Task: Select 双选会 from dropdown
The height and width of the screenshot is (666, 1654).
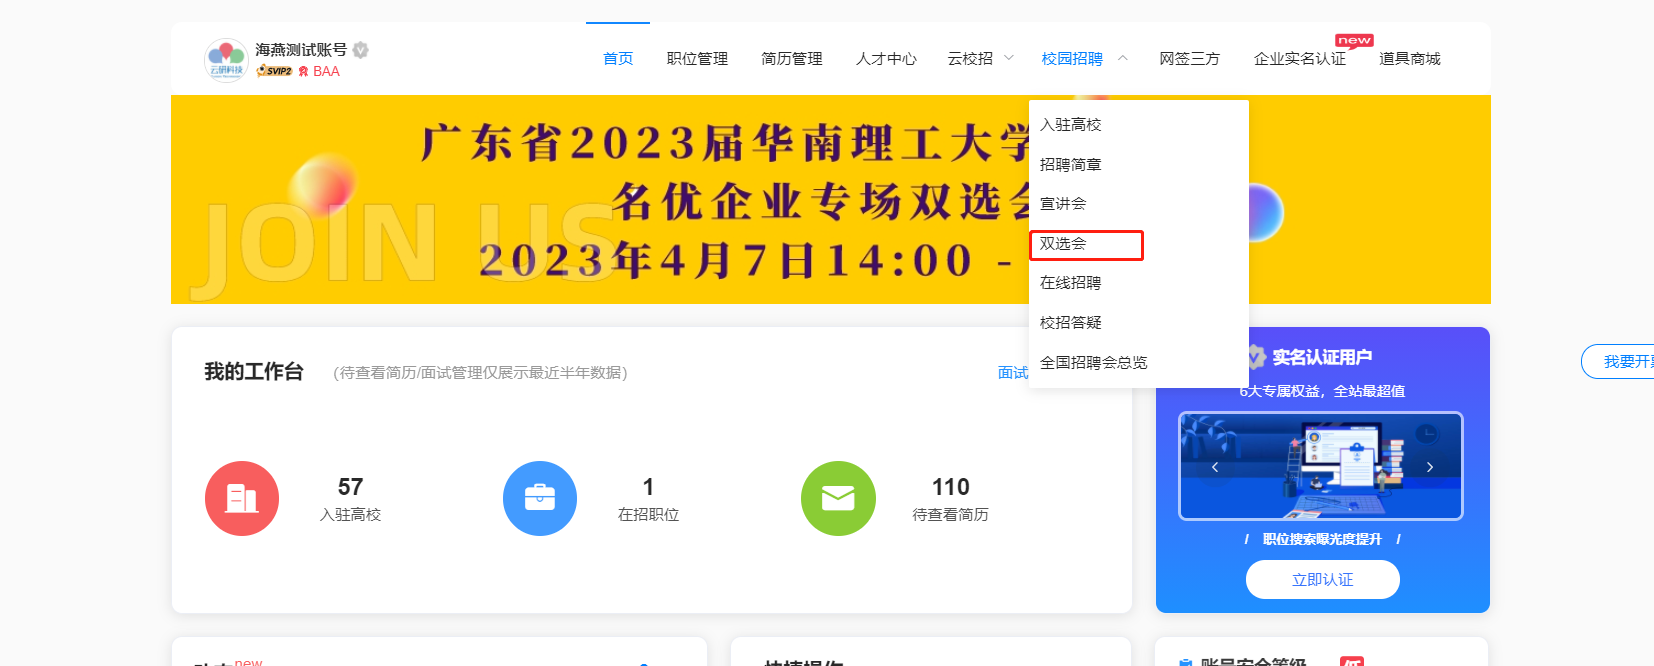Action: tap(1139, 244)
